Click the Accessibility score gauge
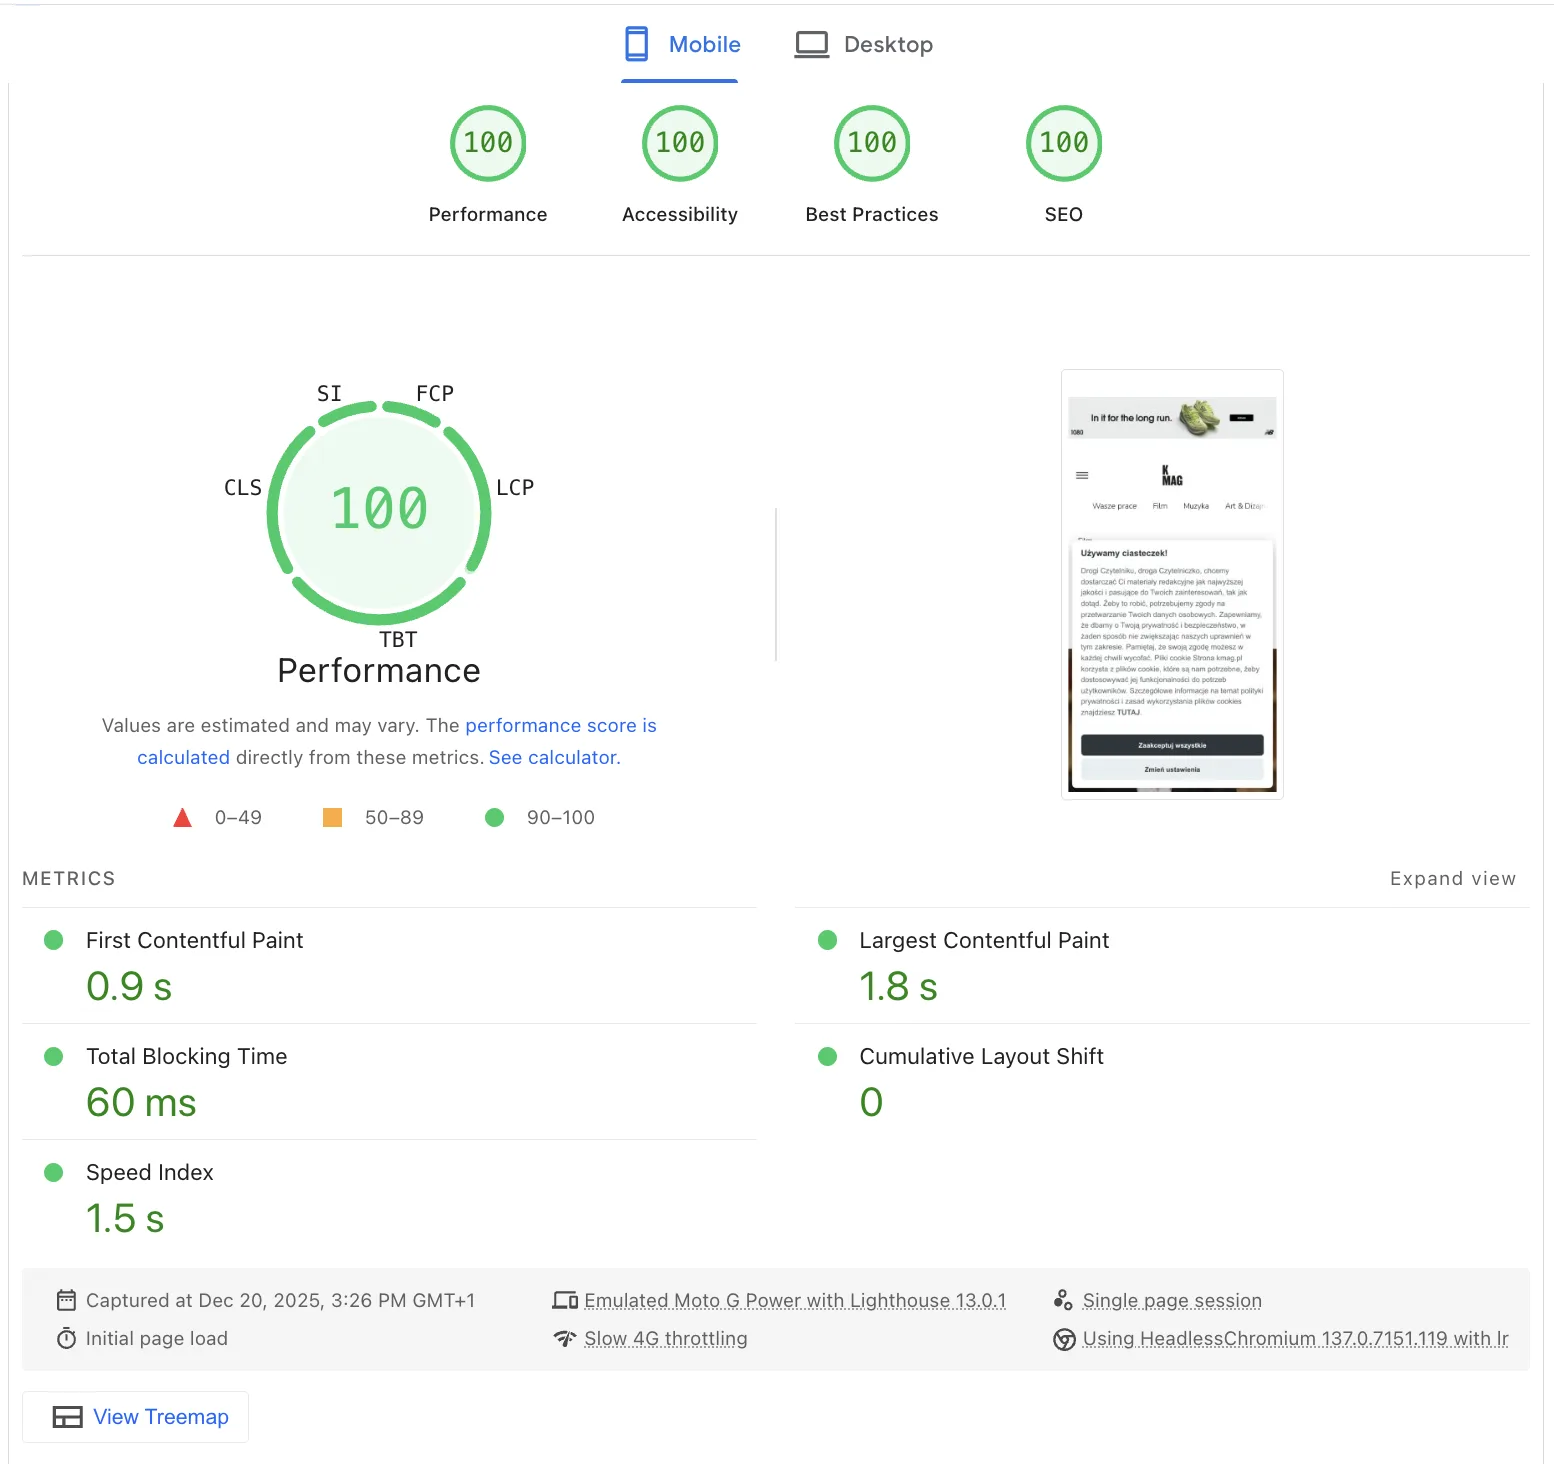The height and width of the screenshot is (1464, 1554). tap(680, 144)
